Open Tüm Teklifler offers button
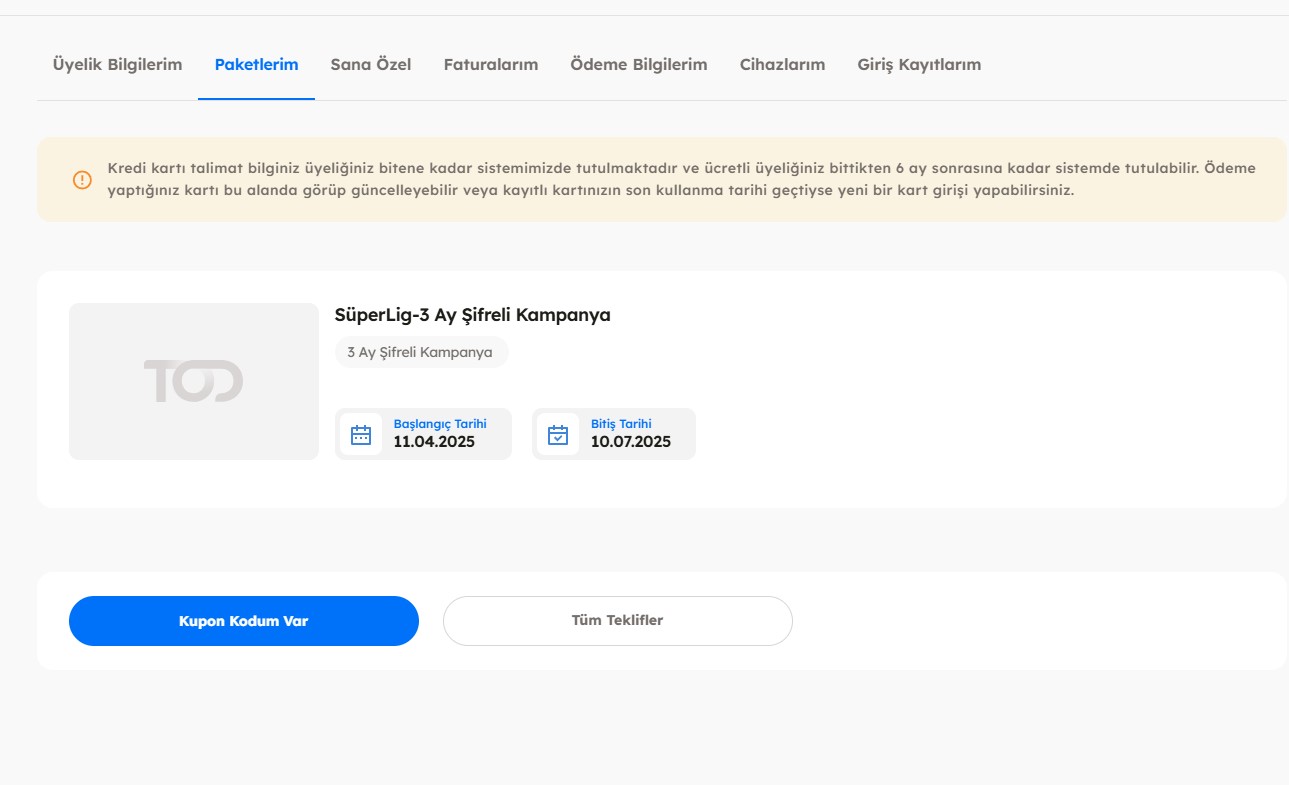The image size is (1289, 785). (618, 621)
